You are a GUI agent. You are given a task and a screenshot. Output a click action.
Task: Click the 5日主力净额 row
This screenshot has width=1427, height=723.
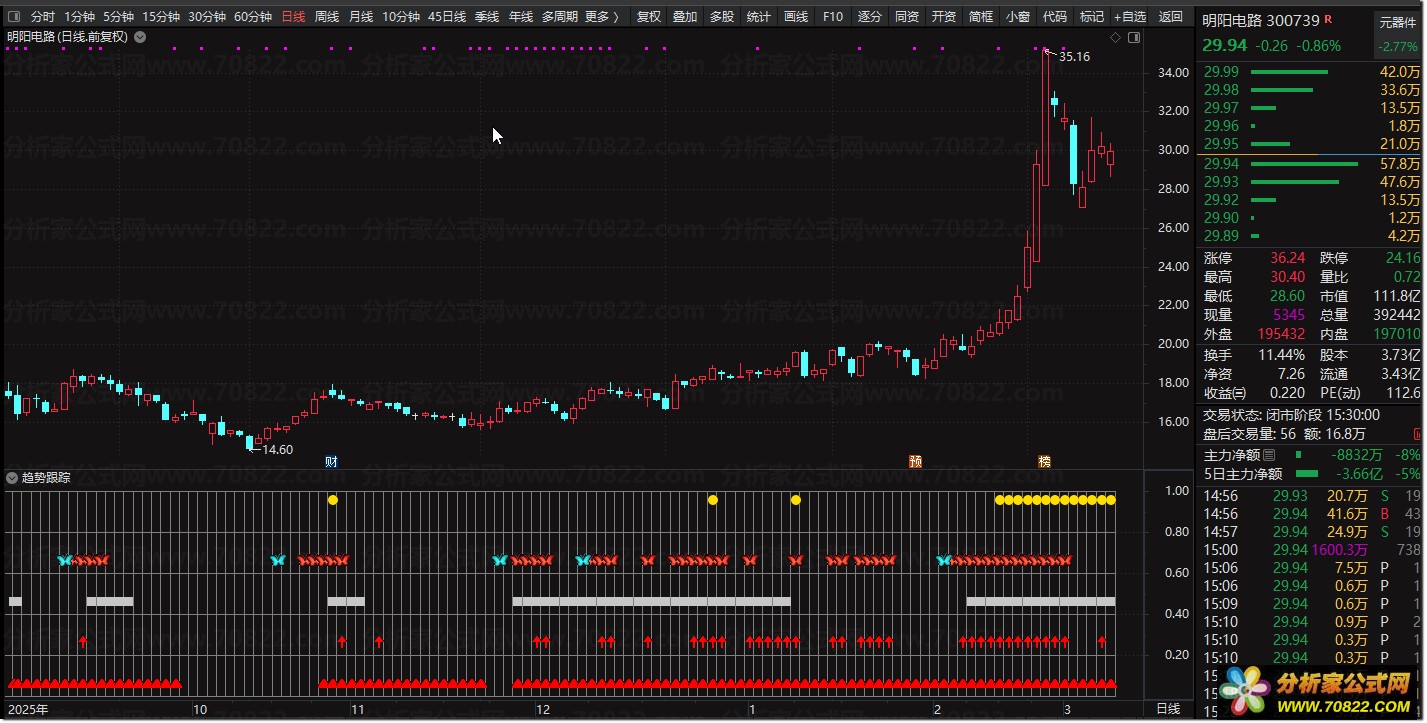[1311, 474]
